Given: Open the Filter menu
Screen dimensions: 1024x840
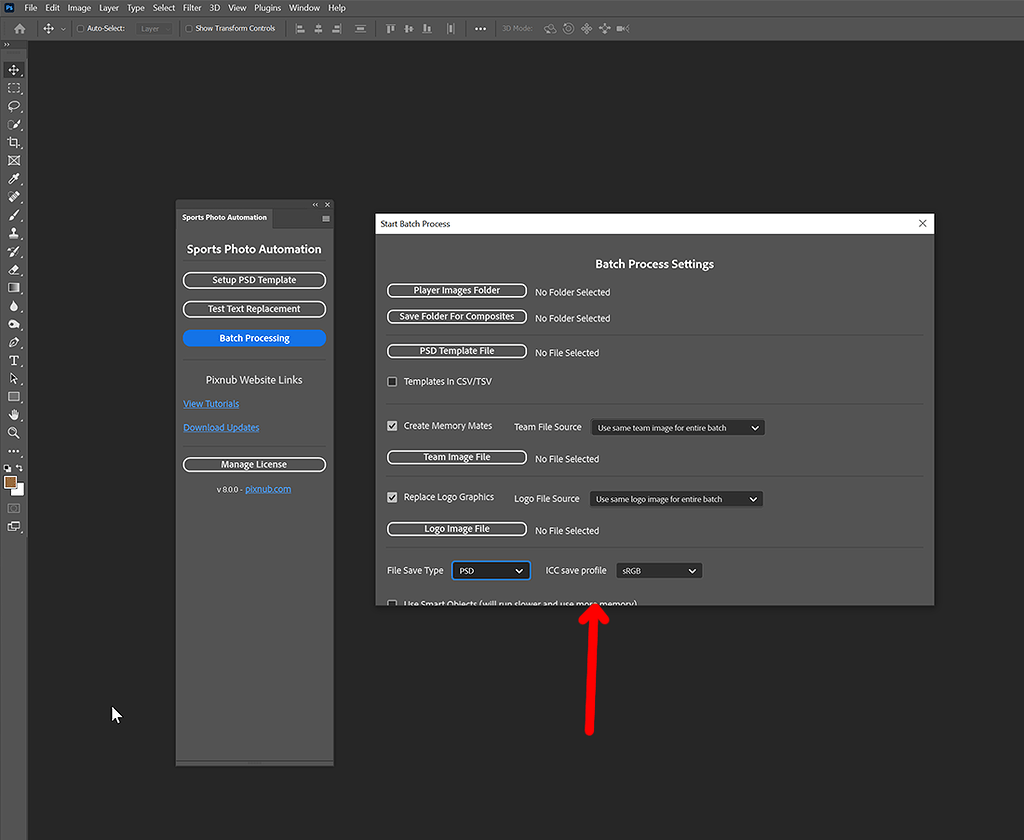Looking at the screenshot, I should tap(192, 7).
